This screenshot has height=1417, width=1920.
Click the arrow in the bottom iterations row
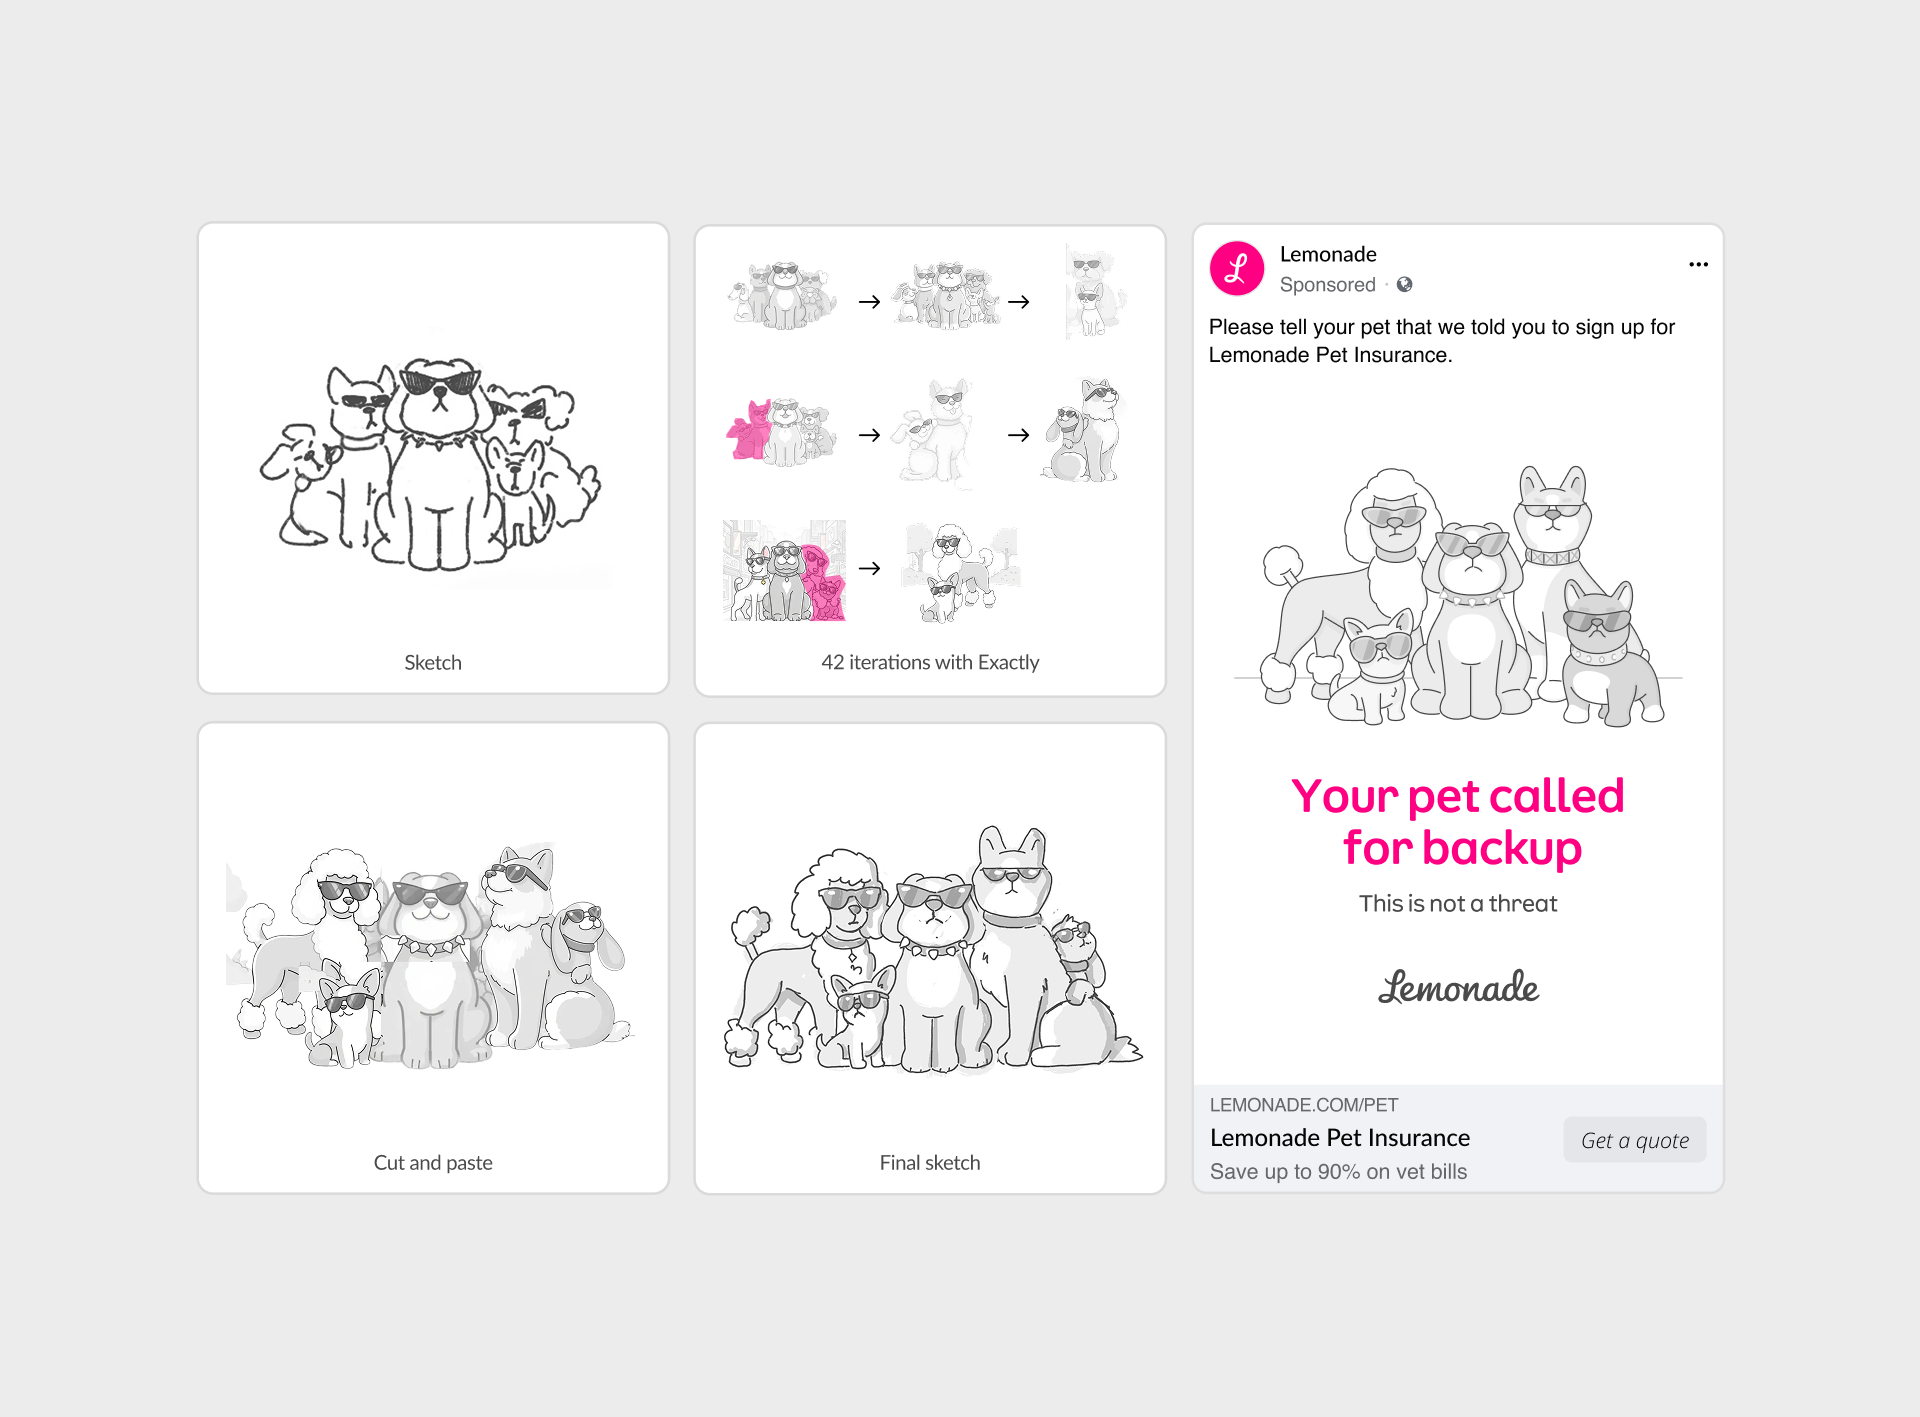pyautogui.click(x=870, y=568)
